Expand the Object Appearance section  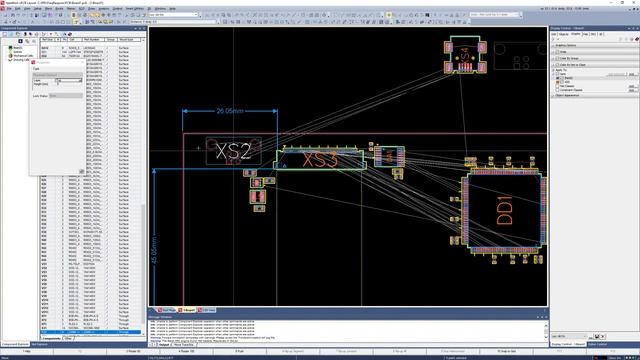553,96
